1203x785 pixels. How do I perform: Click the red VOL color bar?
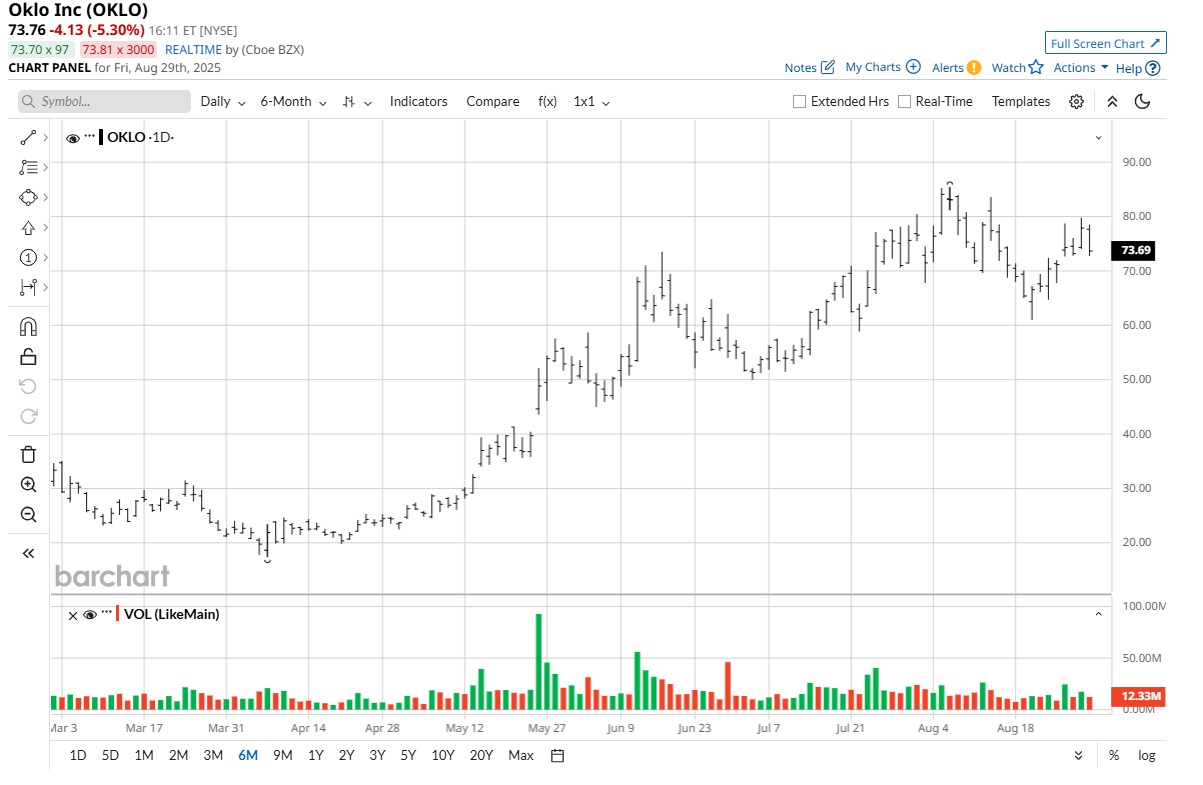119,614
